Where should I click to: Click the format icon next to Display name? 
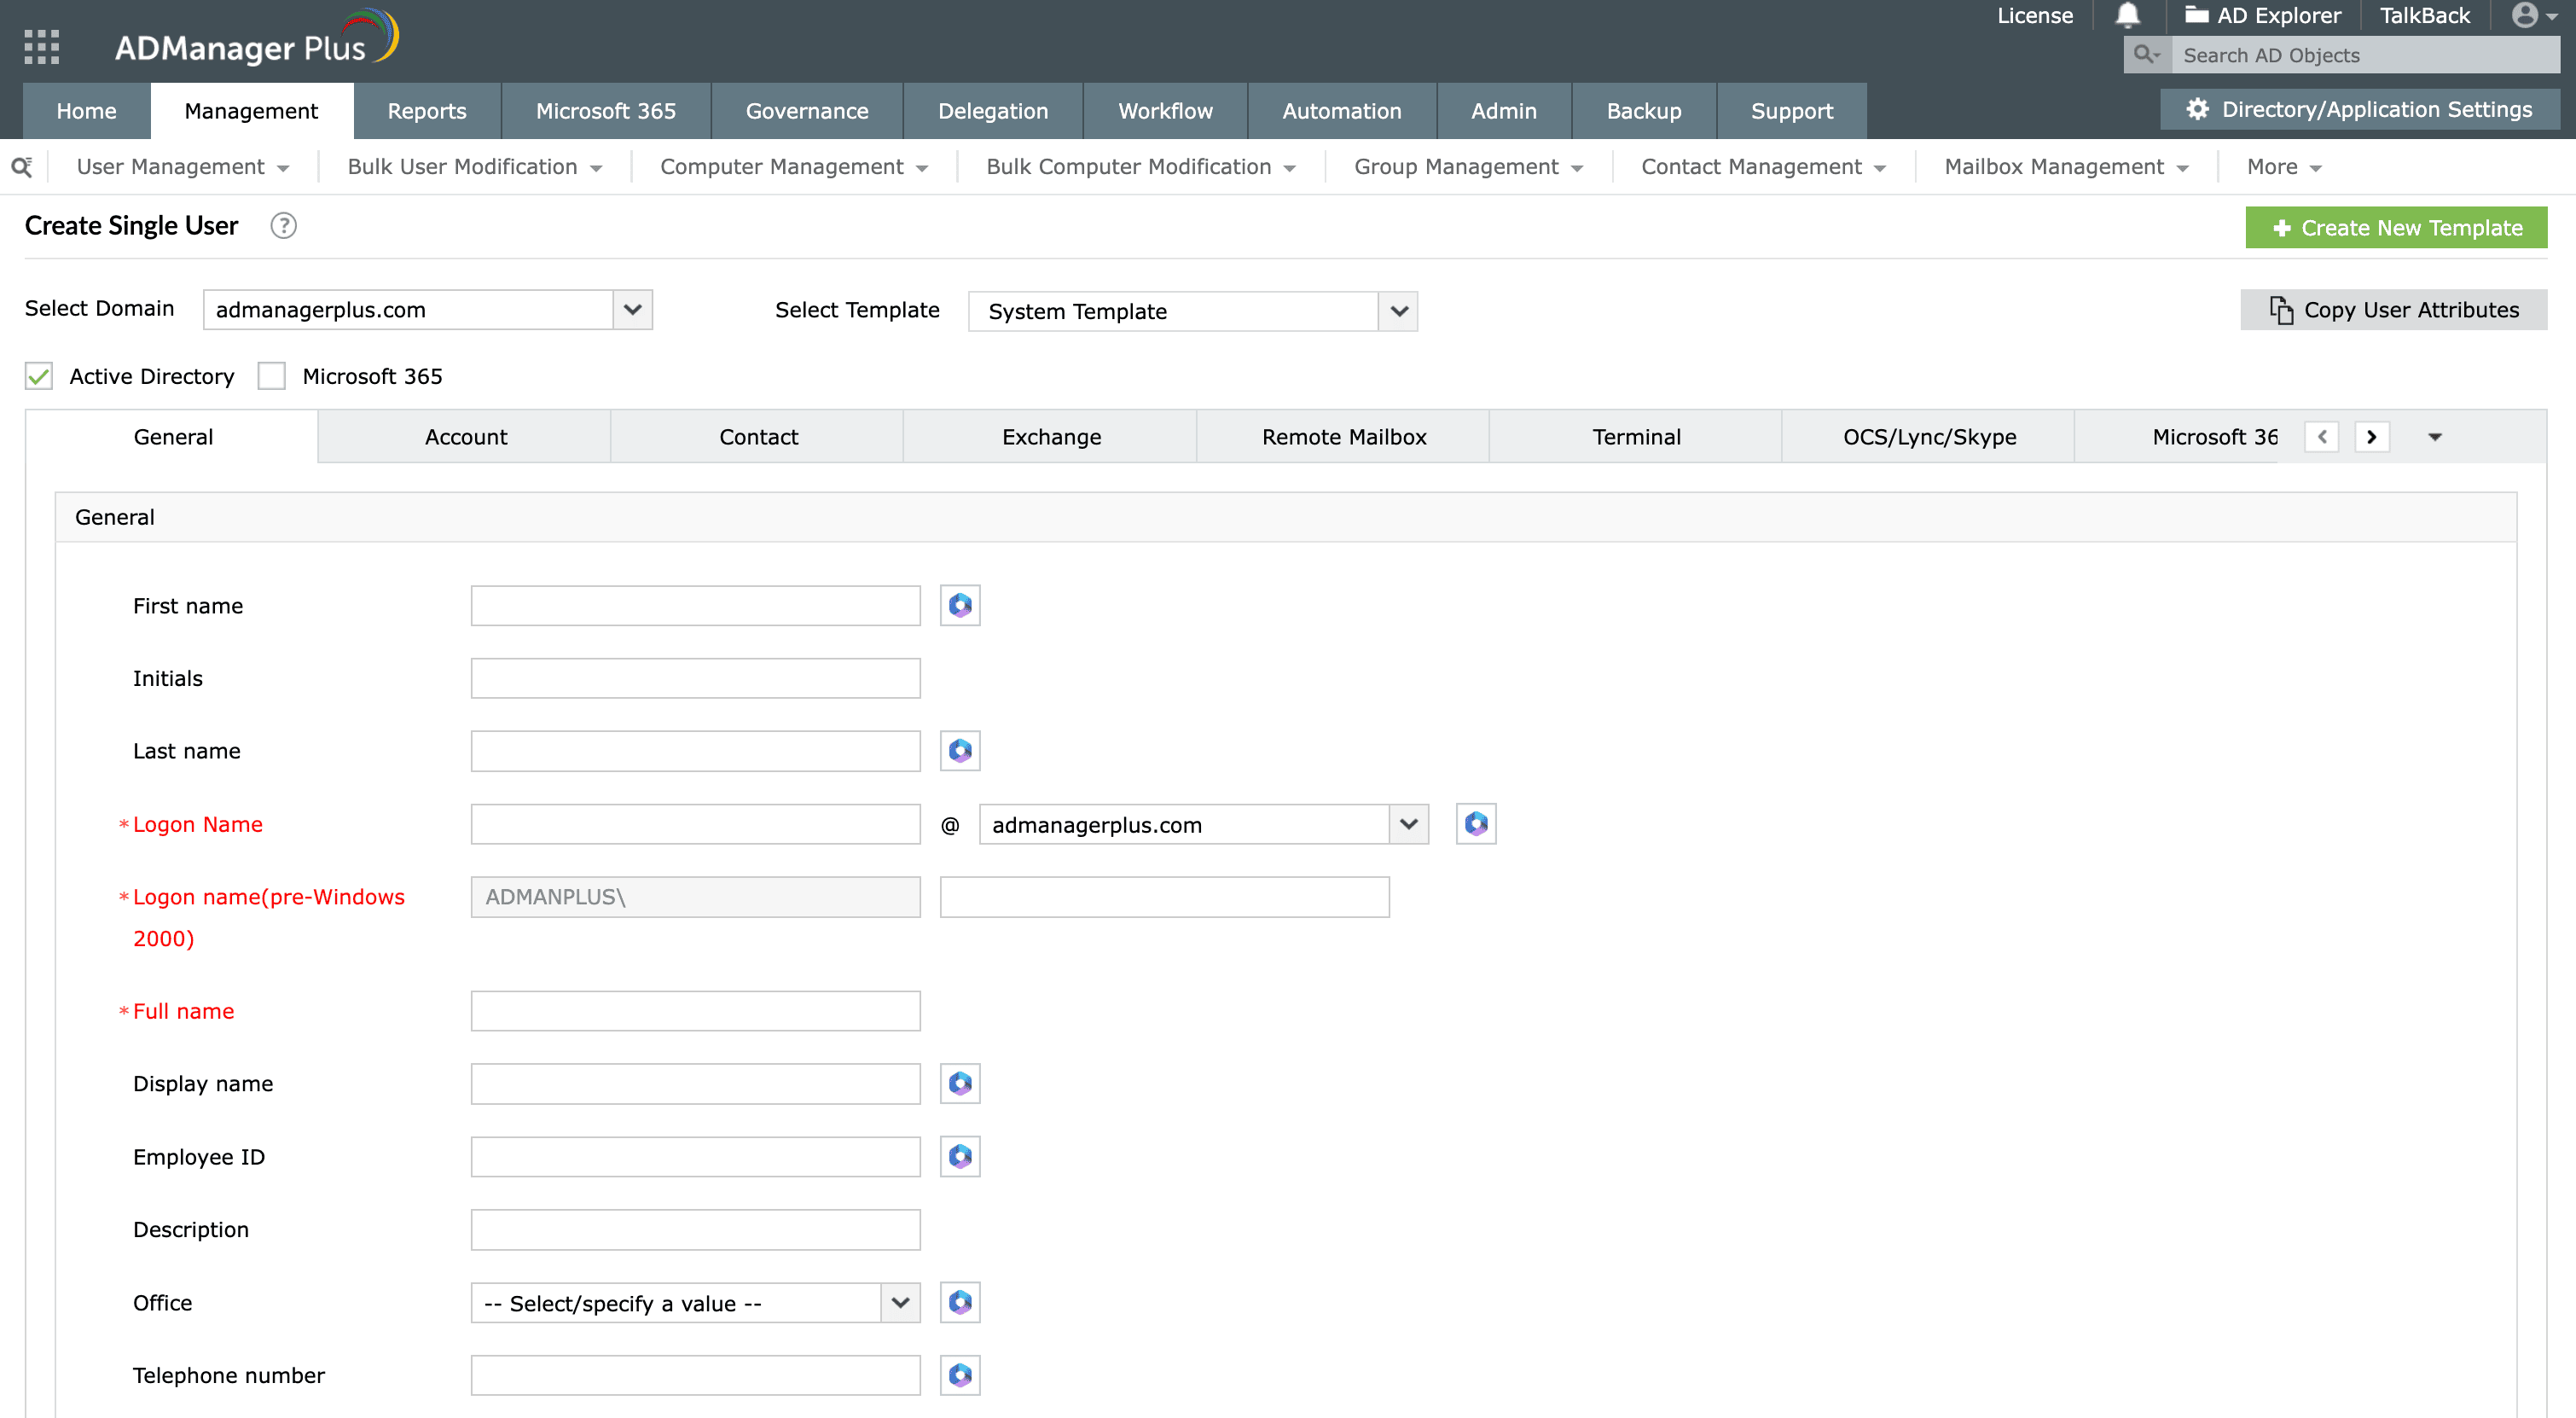click(960, 1084)
